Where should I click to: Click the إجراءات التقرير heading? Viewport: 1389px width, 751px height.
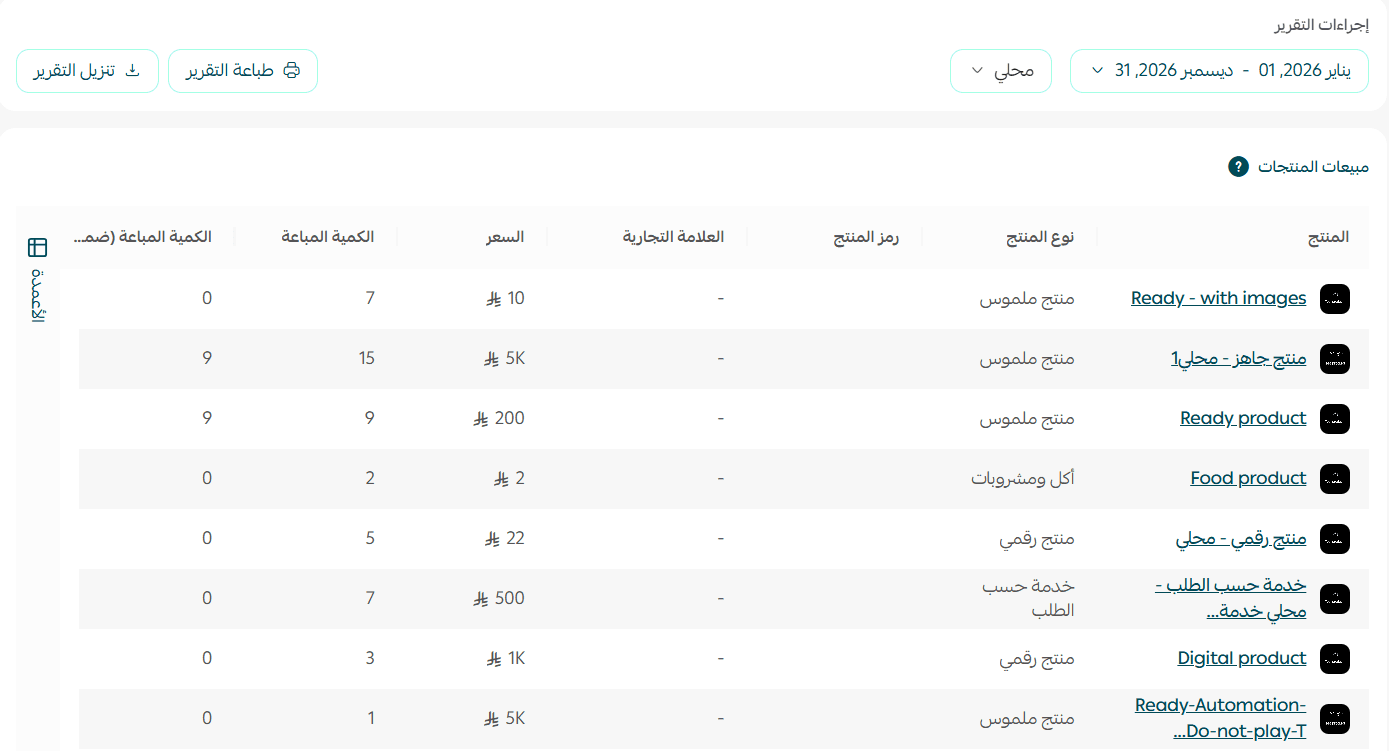1321,25
